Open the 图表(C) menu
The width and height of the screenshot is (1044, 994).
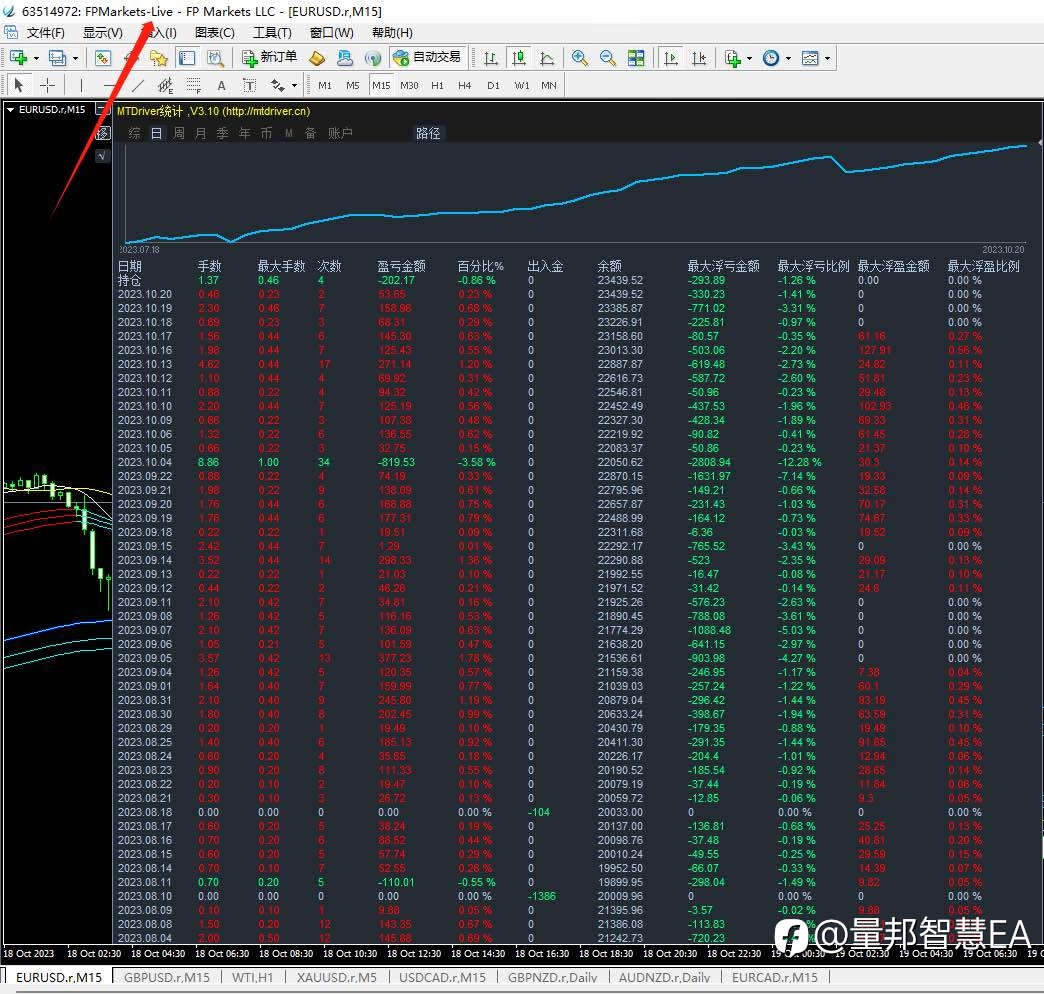214,33
